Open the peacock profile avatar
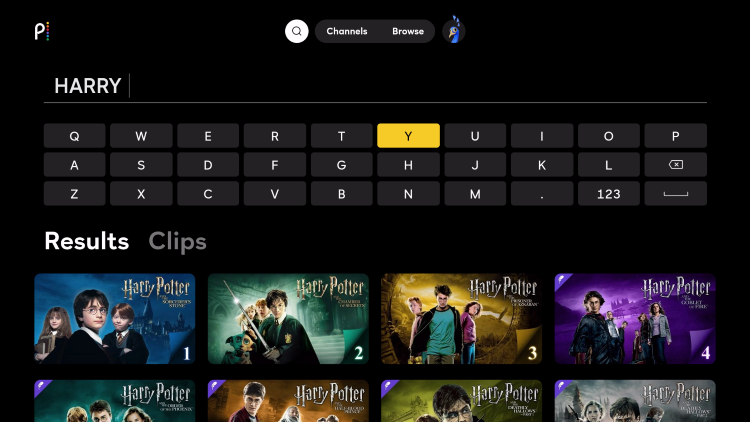The width and height of the screenshot is (750, 422). coord(453,31)
